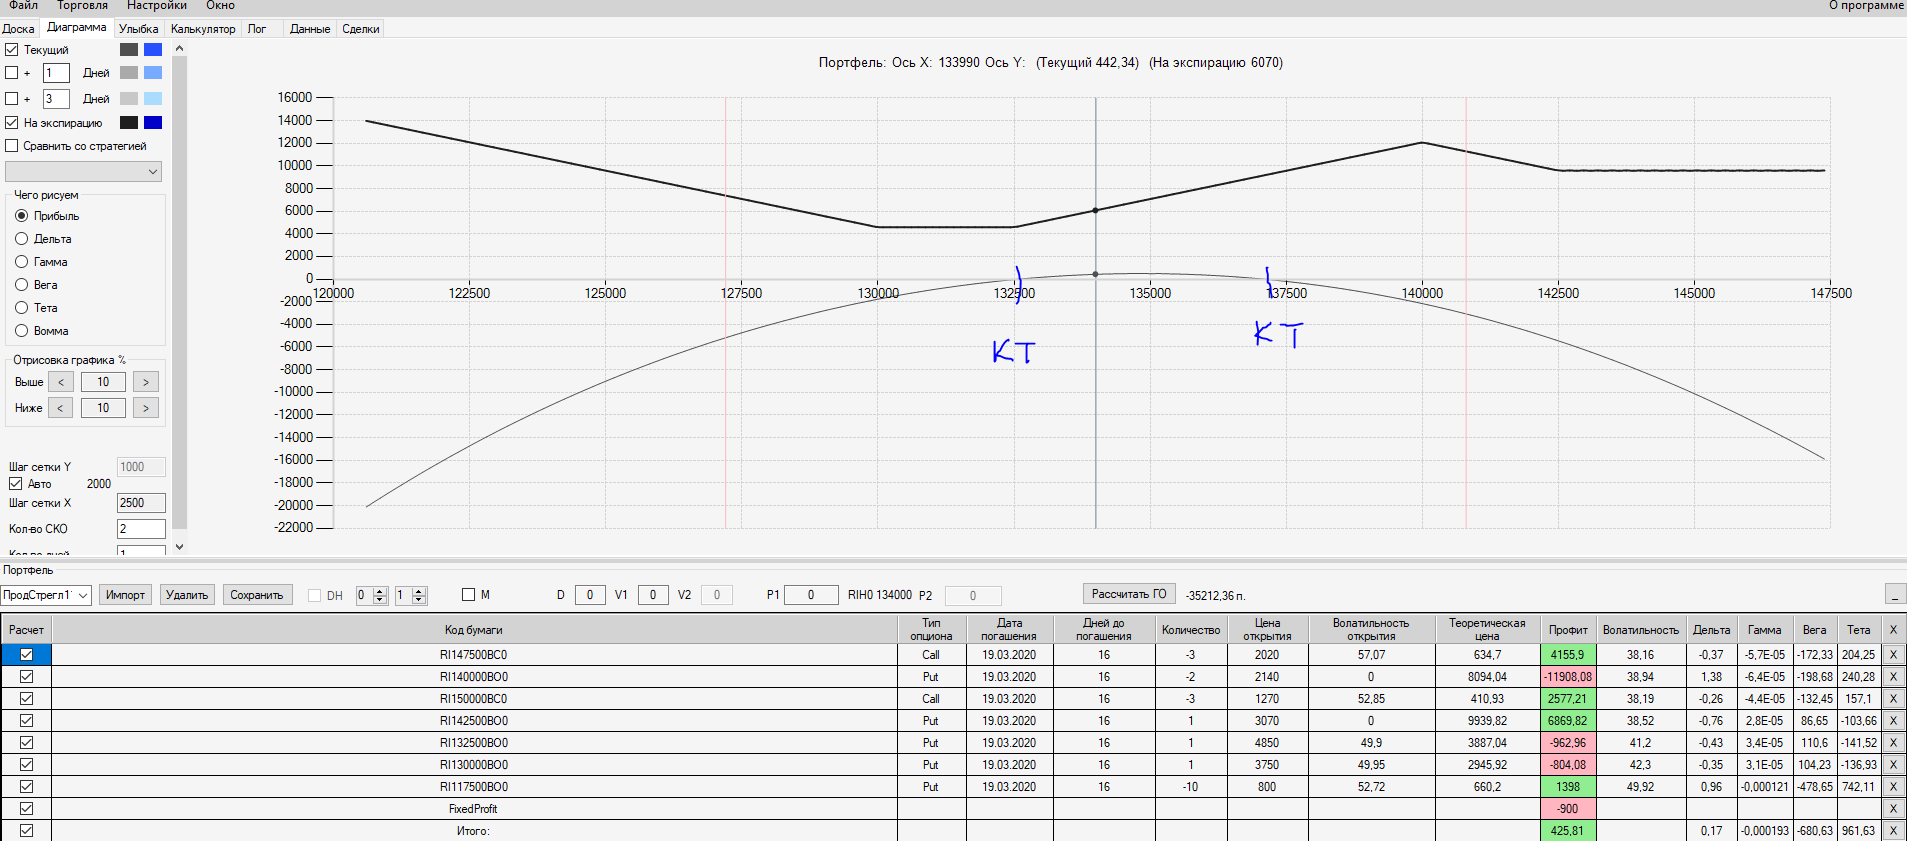Image resolution: width=1907 pixels, height=841 pixels.
Task: Click the spinner showing 0 beside DH
Action: tap(371, 595)
